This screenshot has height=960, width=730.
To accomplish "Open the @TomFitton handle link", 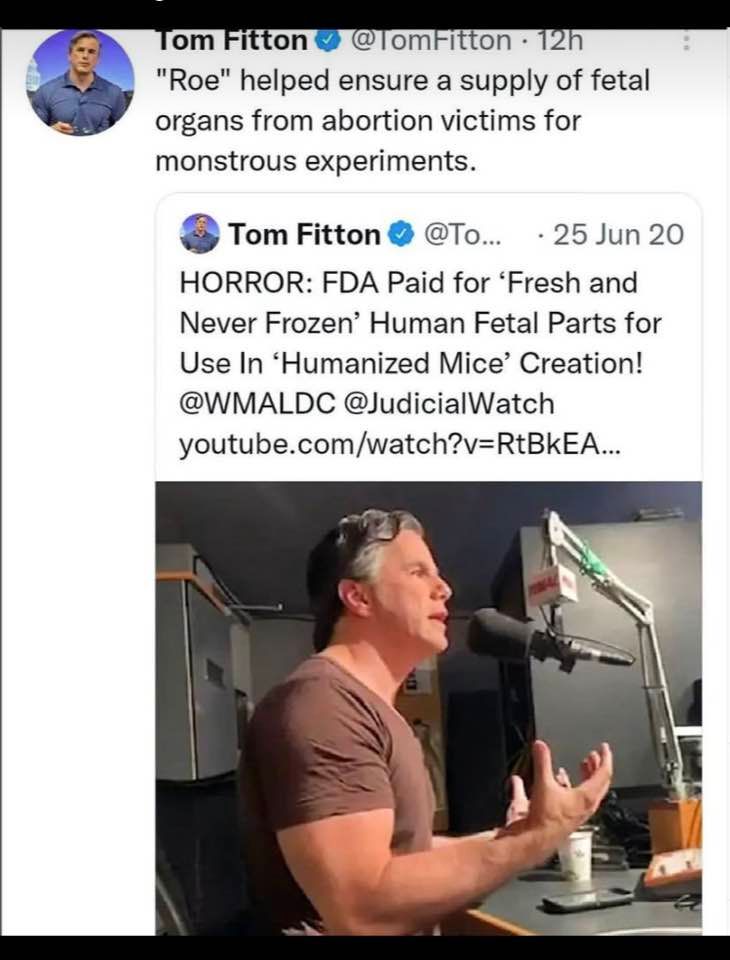I will point(432,41).
